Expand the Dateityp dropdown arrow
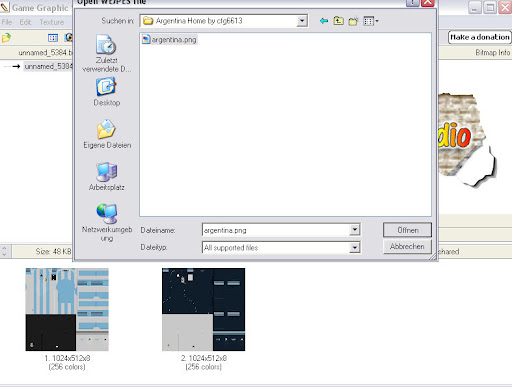 (354, 248)
